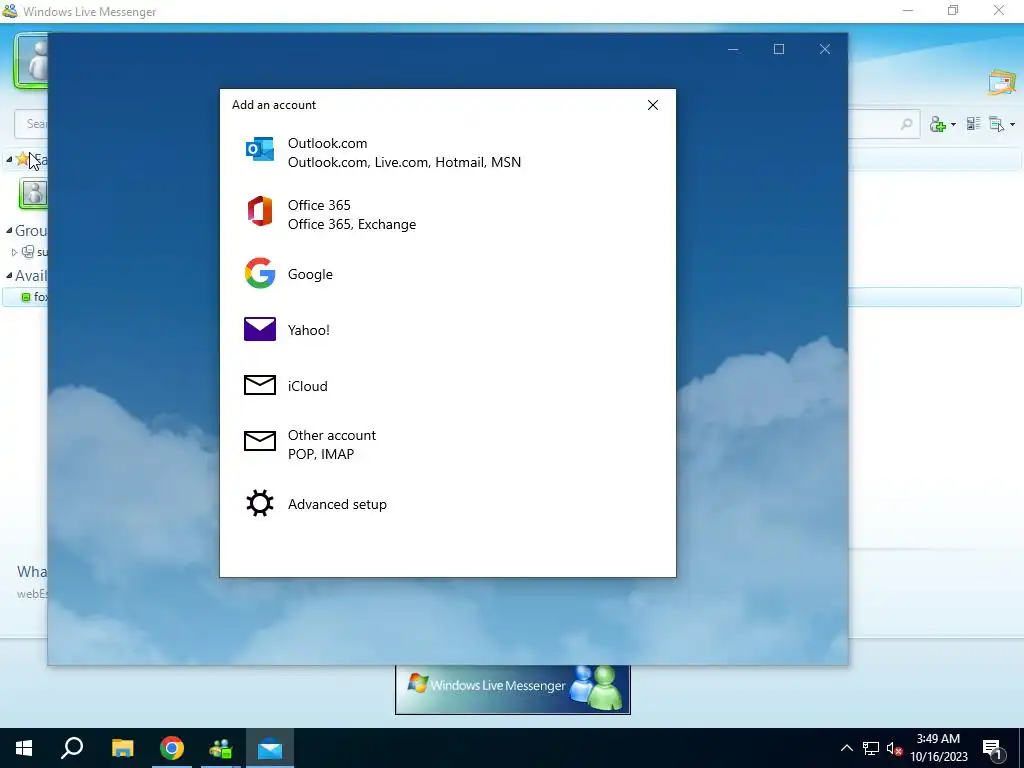This screenshot has width=1024, height=768.
Task: Click the taskbar clock showing 3:49 AM
Action: tap(938, 748)
